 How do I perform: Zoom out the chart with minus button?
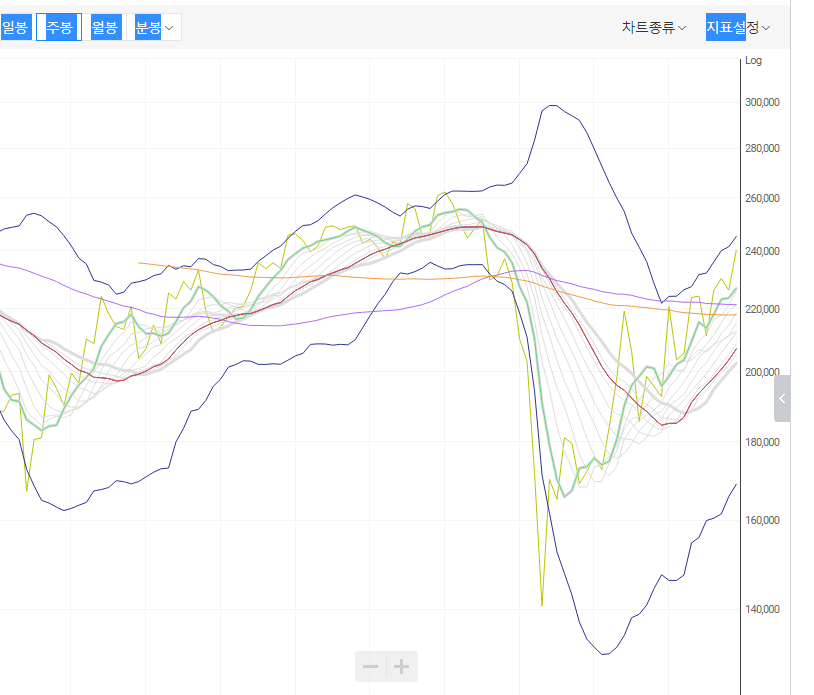coord(371,666)
